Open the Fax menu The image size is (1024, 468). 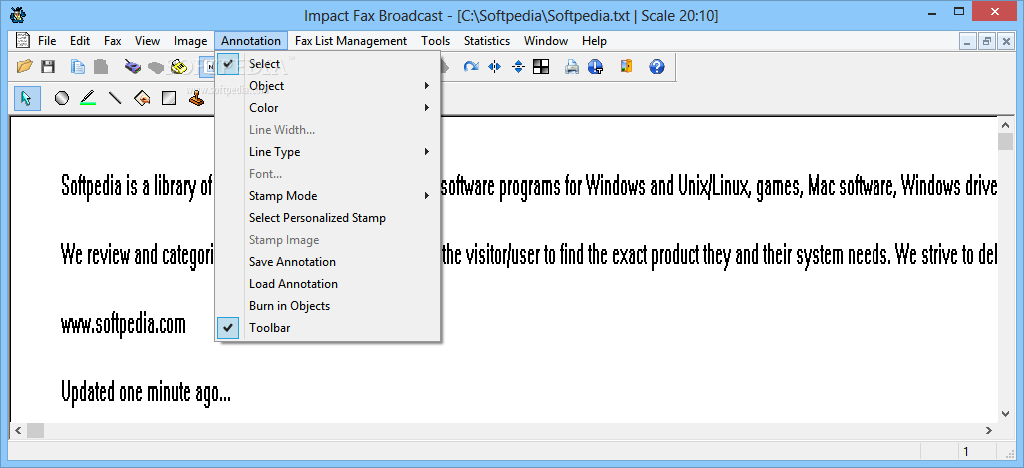[x=113, y=40]
